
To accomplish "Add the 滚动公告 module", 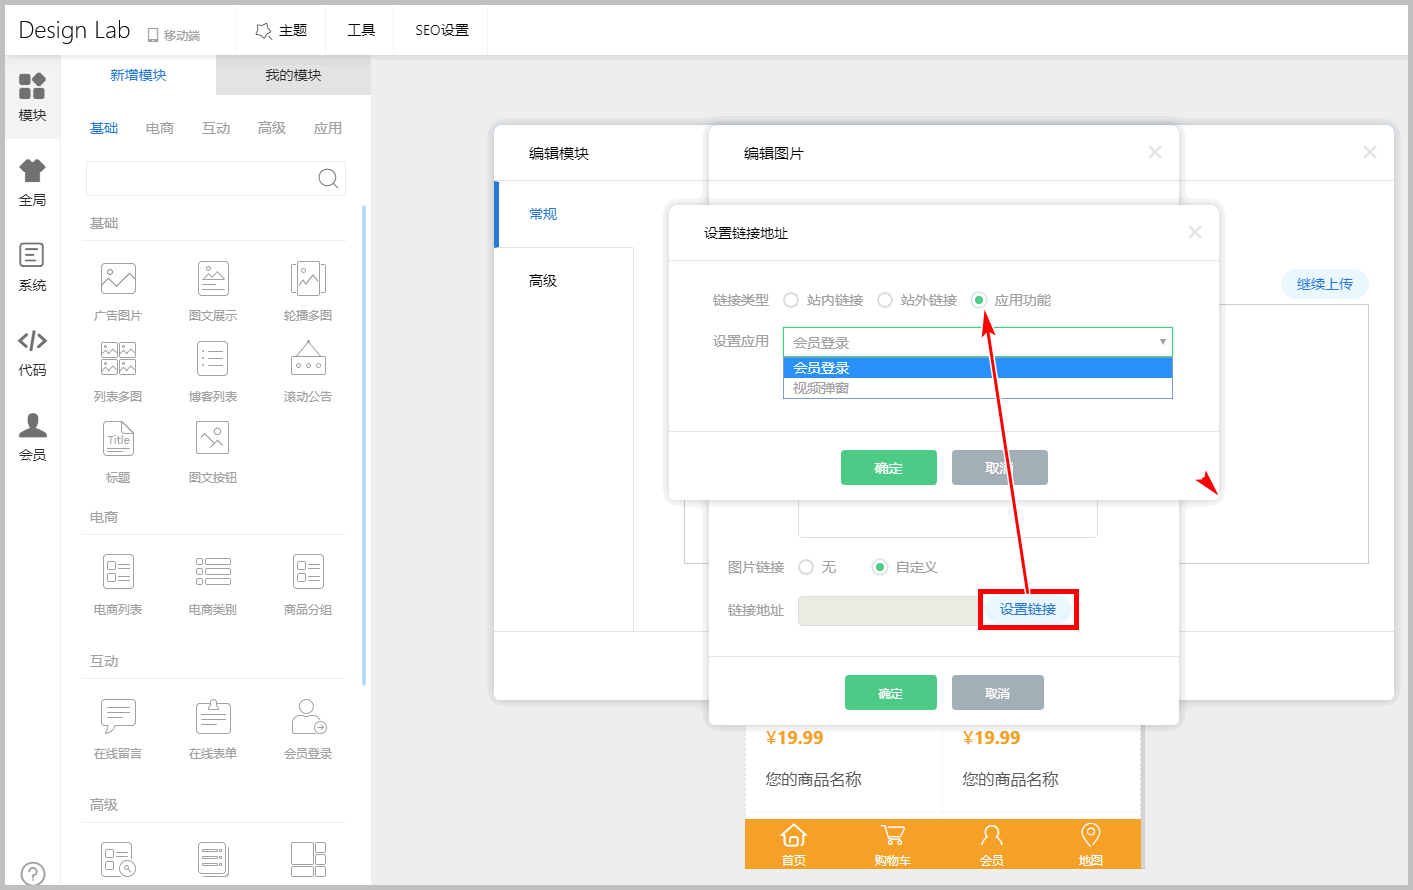I will tap(308, 372).
